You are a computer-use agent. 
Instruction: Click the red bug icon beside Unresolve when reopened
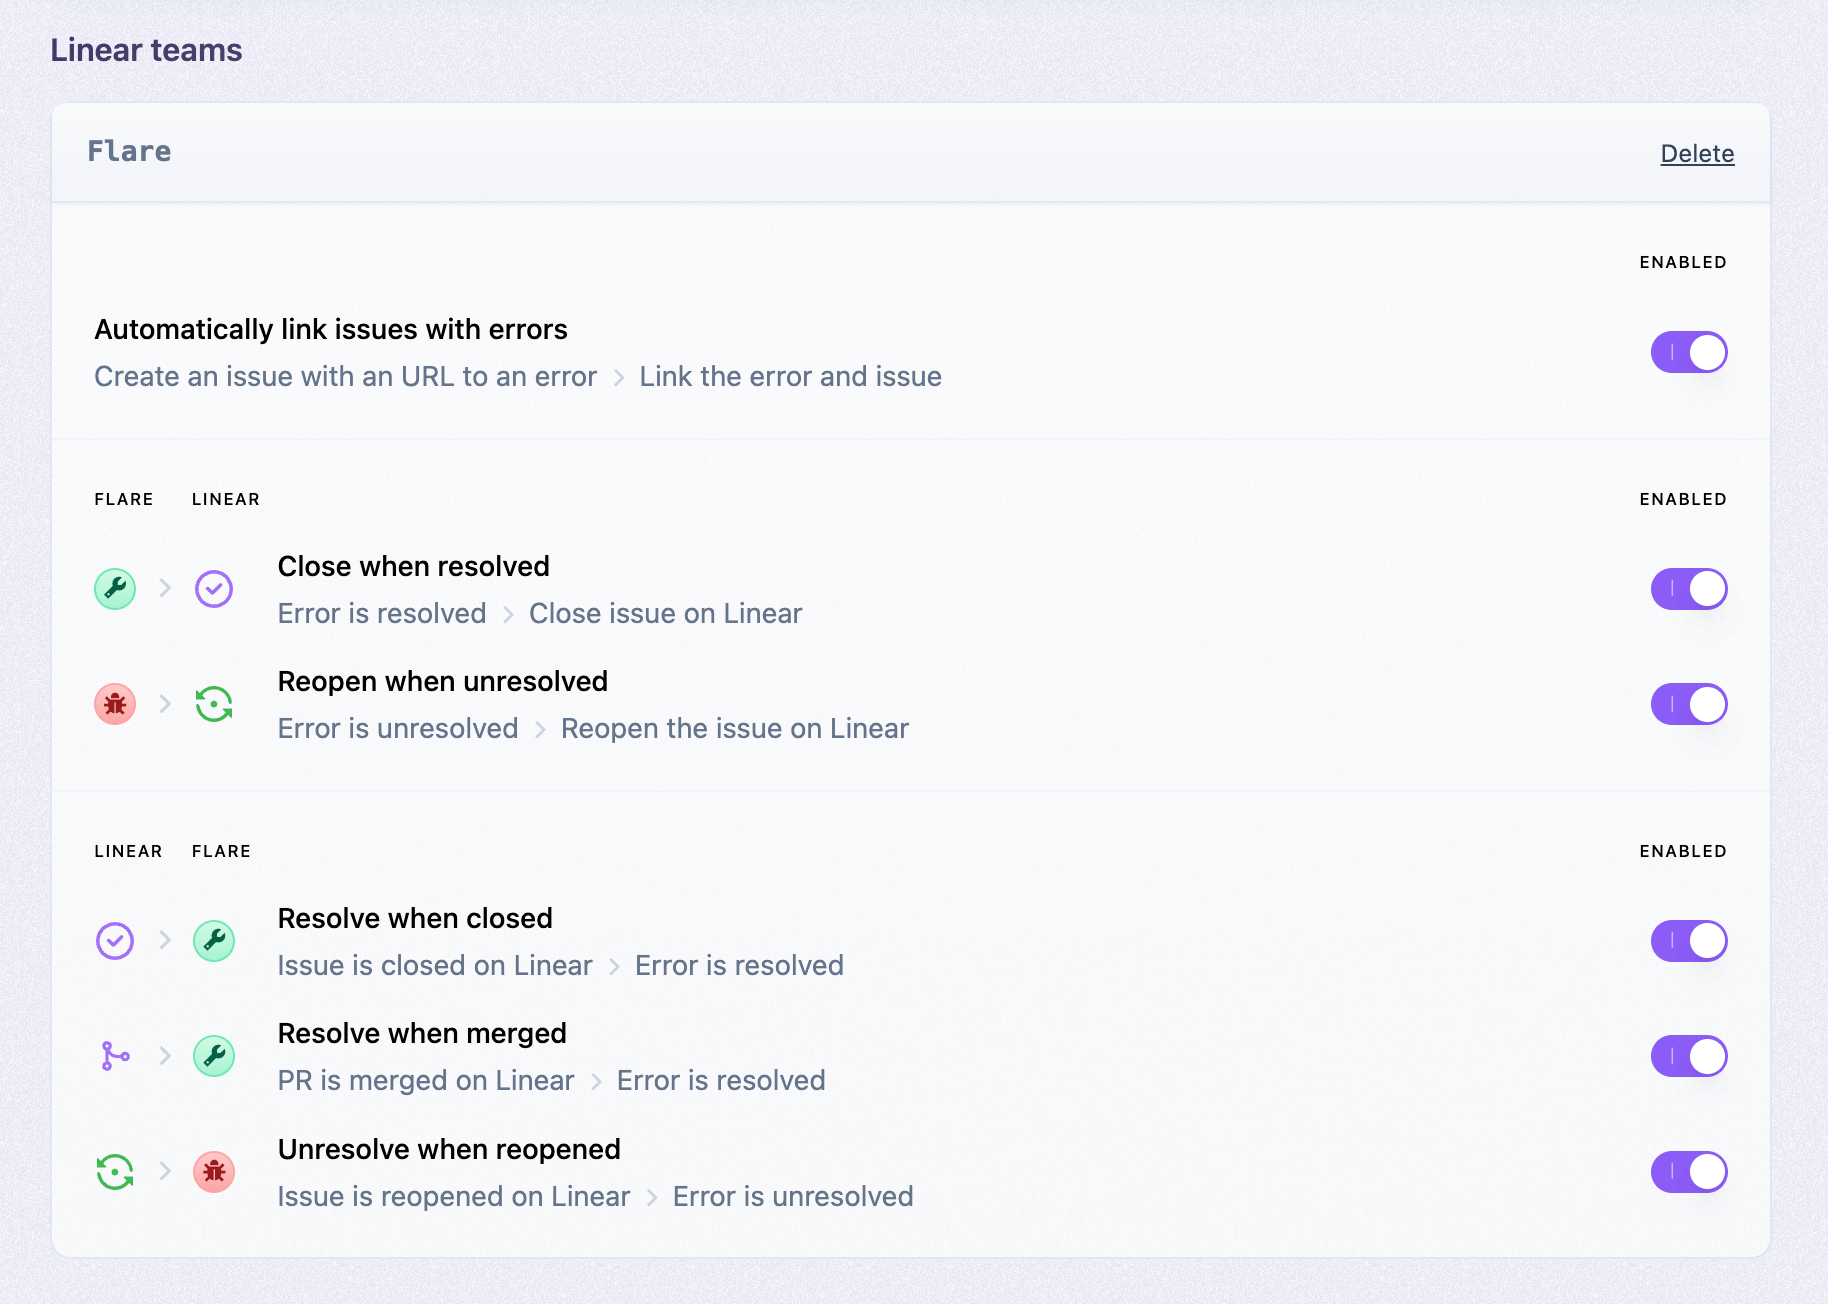click(214, 1171)
